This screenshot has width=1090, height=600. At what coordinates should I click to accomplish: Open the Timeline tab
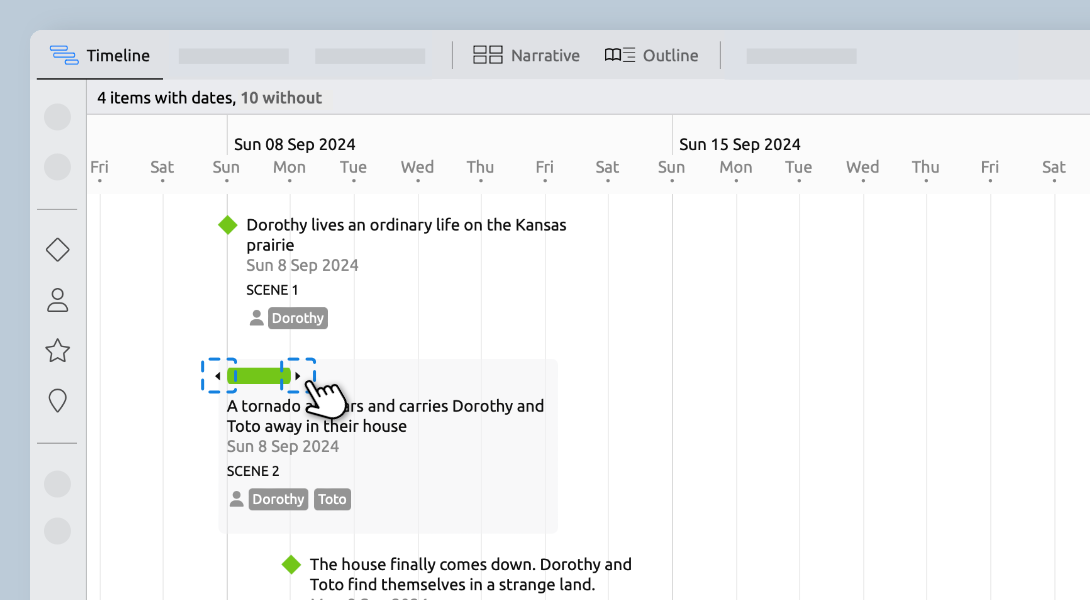pyautogui.click(x=99, y=55)
